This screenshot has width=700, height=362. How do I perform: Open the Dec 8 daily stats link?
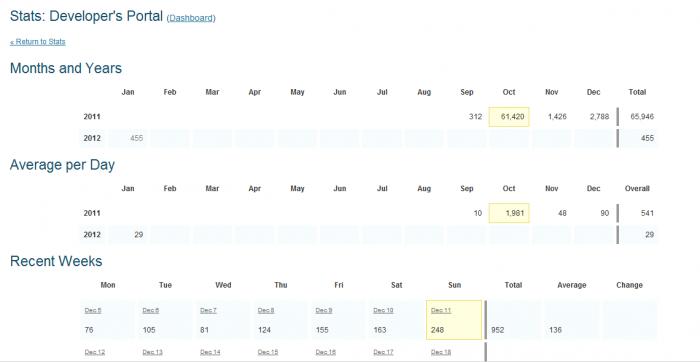[266, 310]
